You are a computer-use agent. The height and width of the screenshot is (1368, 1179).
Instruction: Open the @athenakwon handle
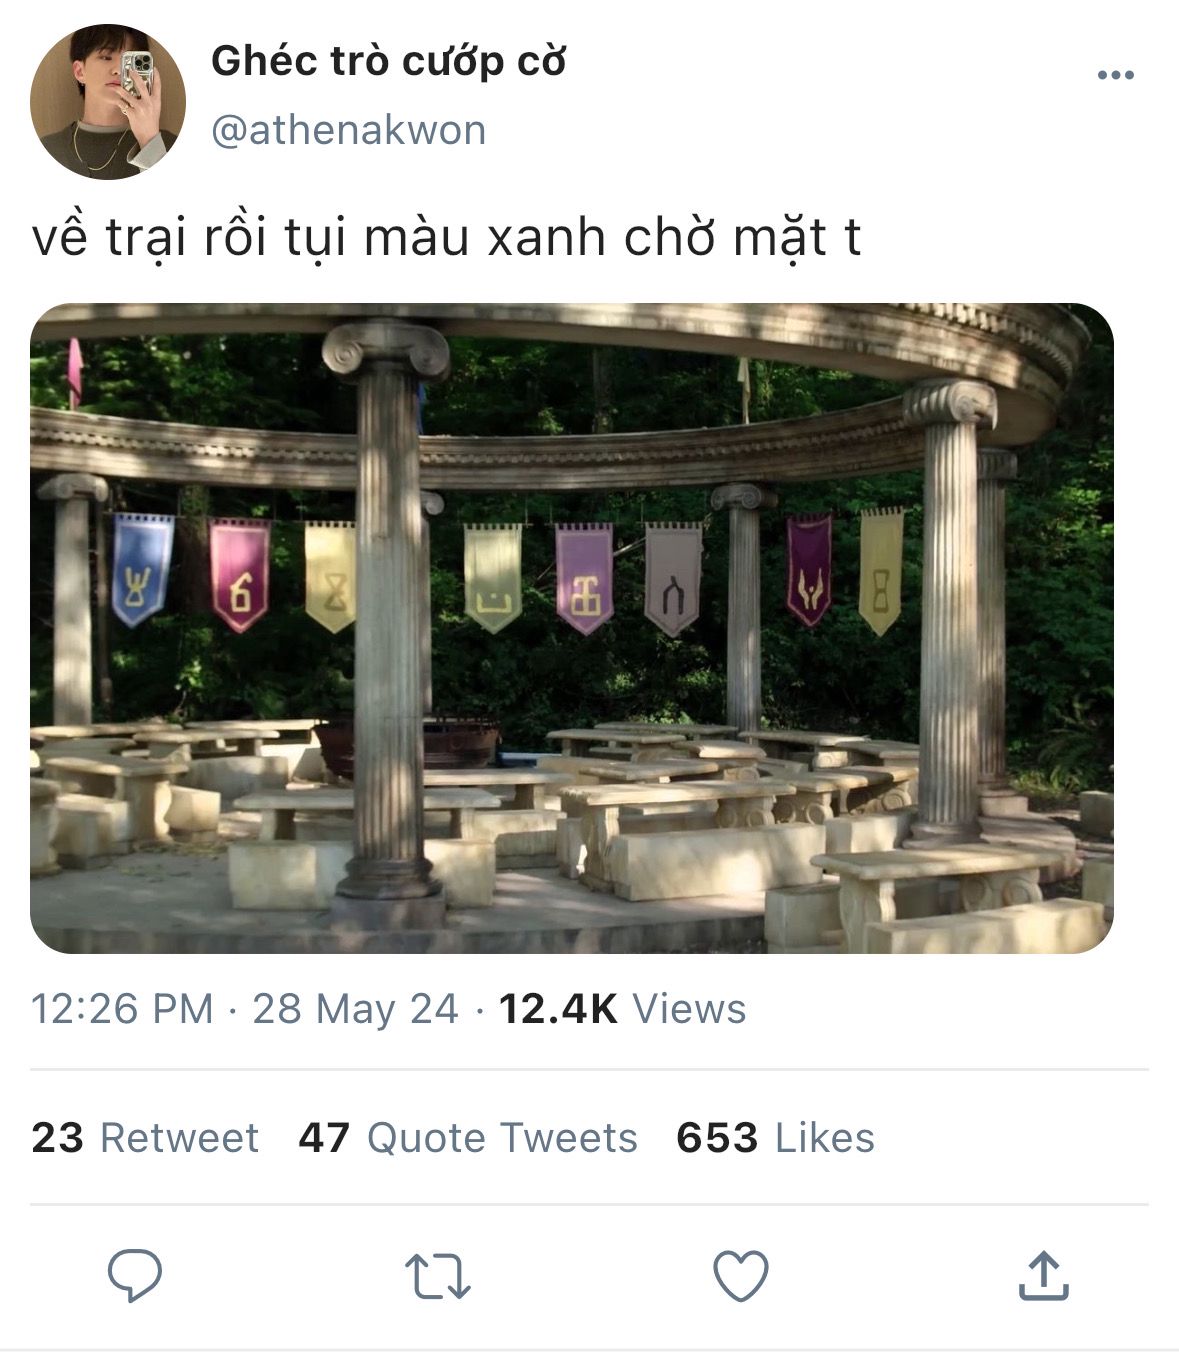[x=348, y=131]
